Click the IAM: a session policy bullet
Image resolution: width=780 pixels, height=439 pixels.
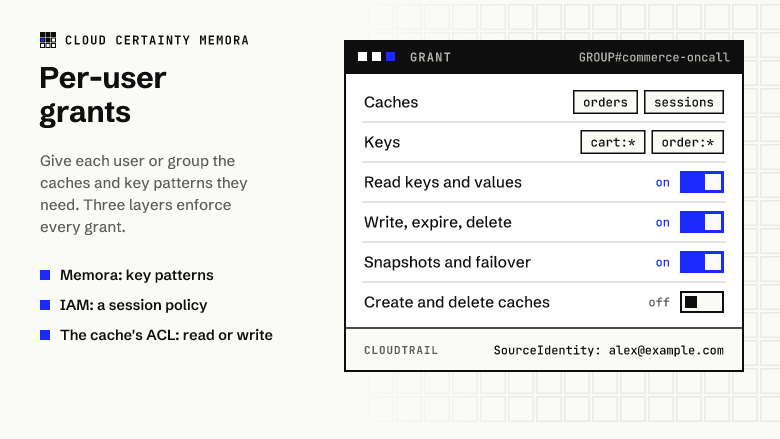point(133,305)
